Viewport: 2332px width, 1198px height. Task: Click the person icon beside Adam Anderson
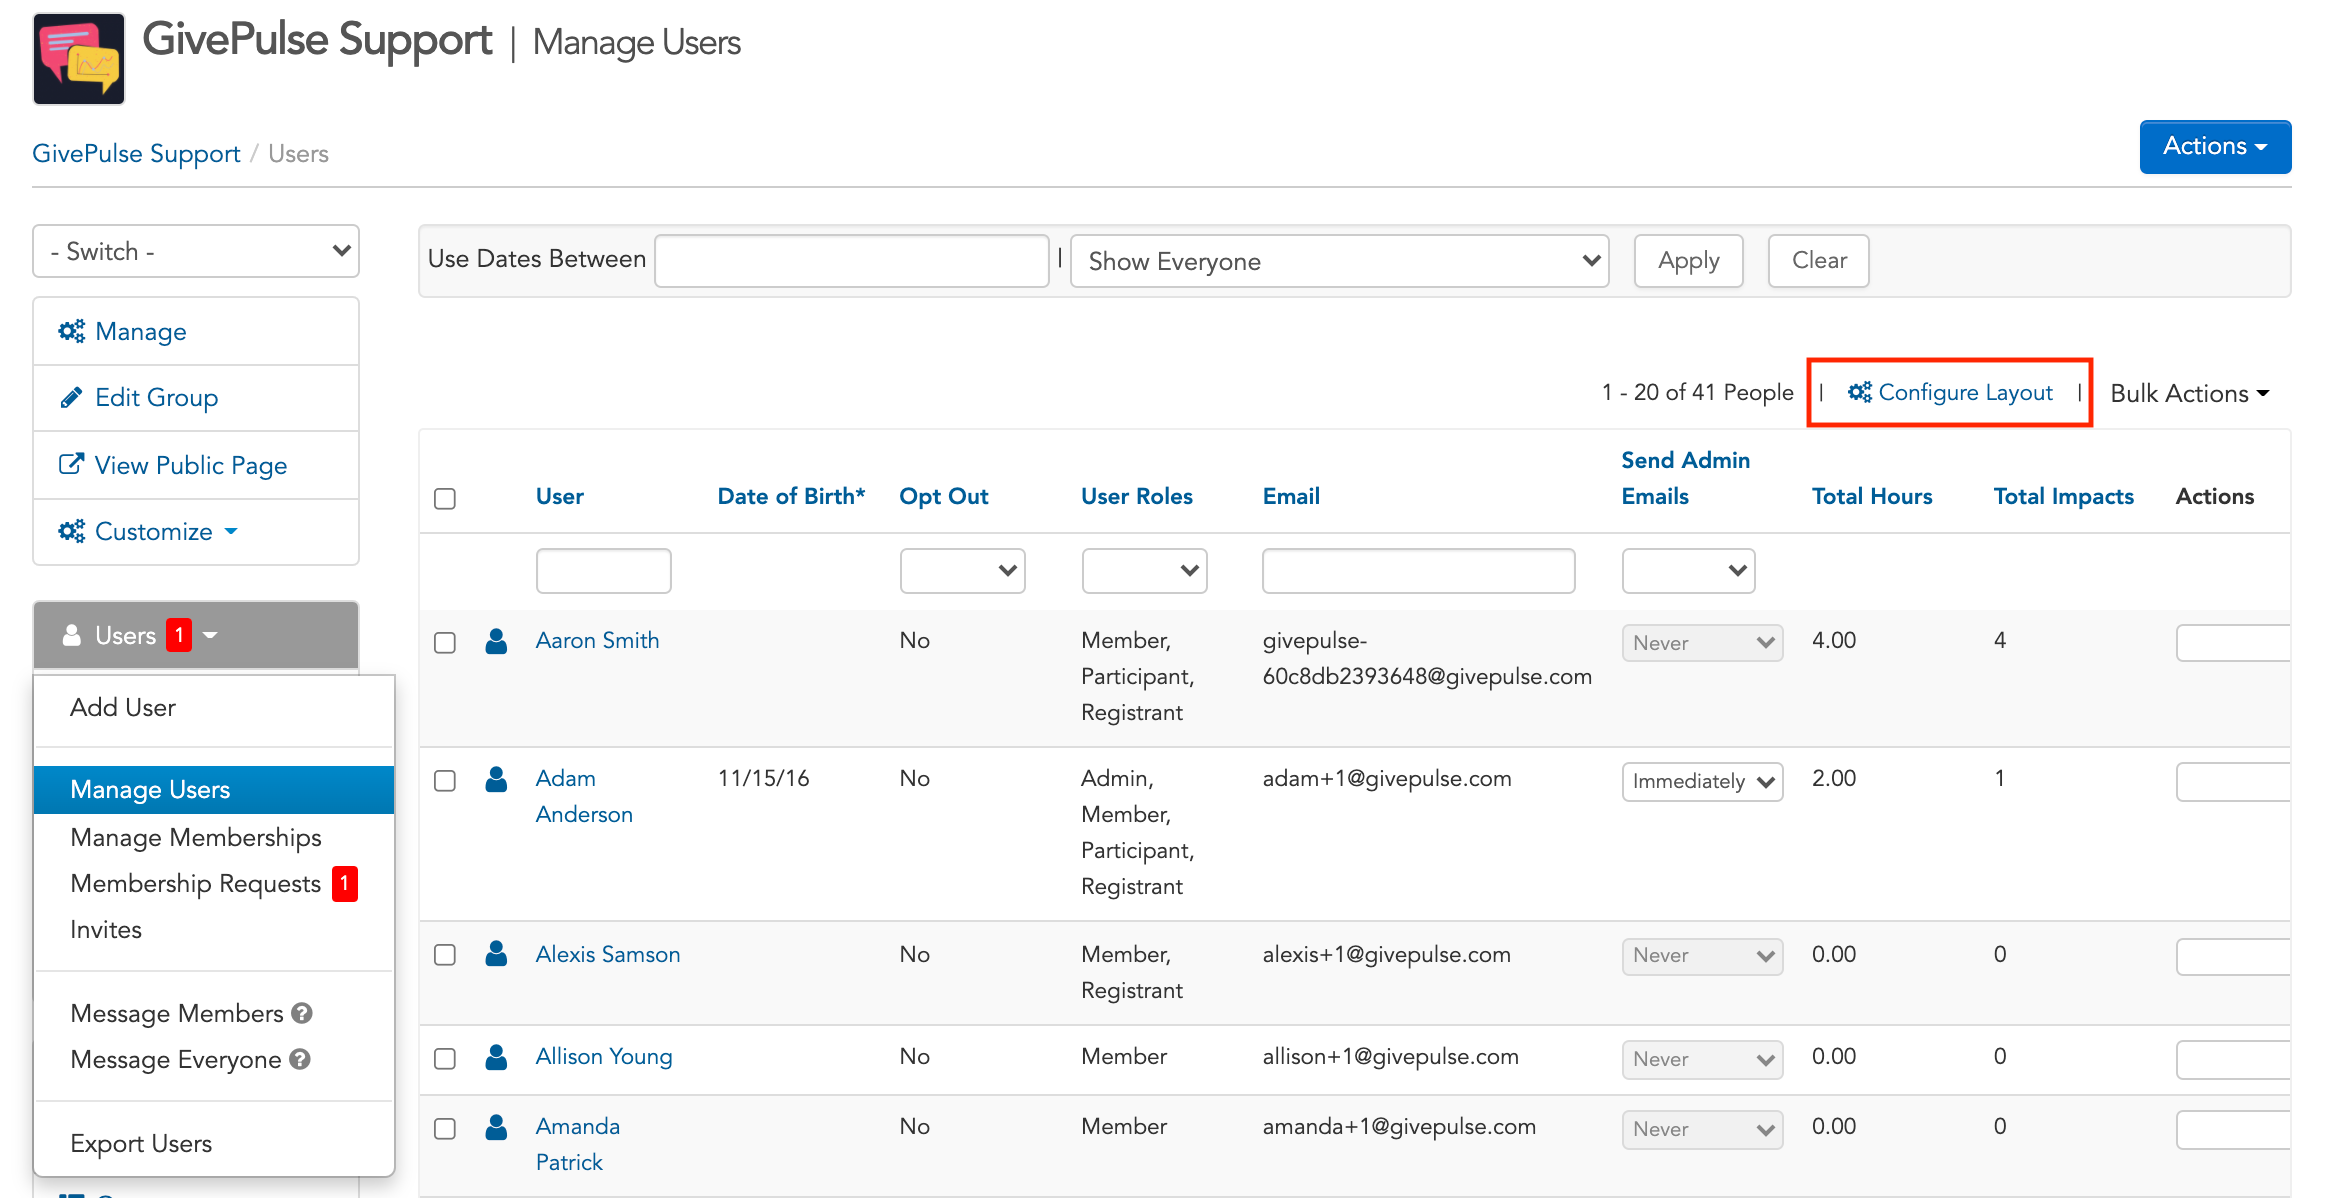click(496, 779)
